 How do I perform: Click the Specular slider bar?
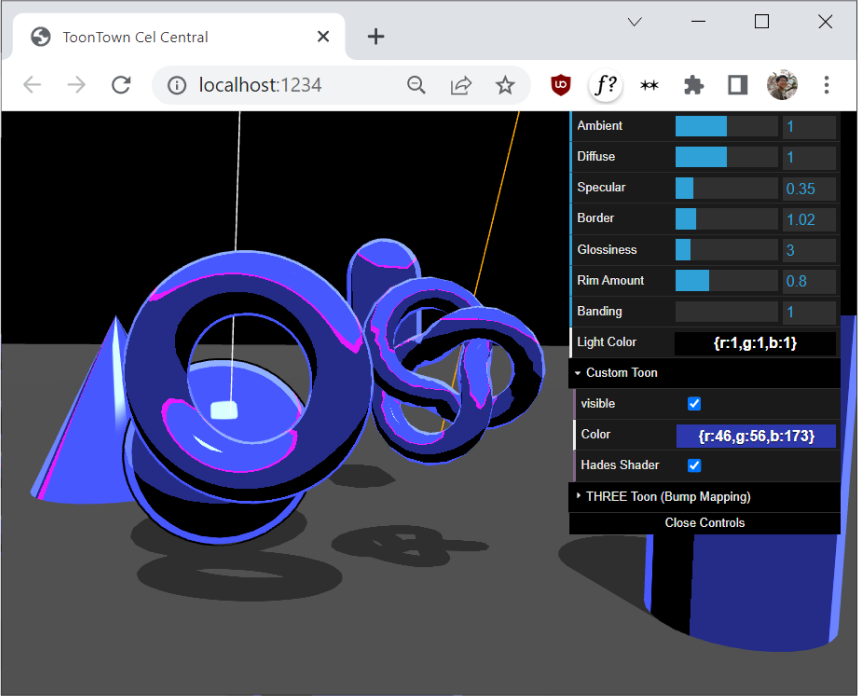(726, 188)
